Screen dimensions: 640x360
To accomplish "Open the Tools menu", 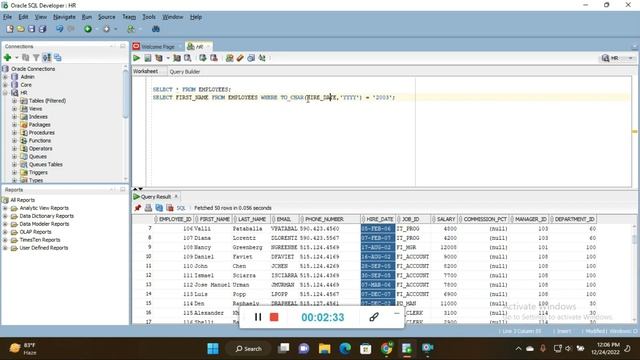I will [149, 17].
